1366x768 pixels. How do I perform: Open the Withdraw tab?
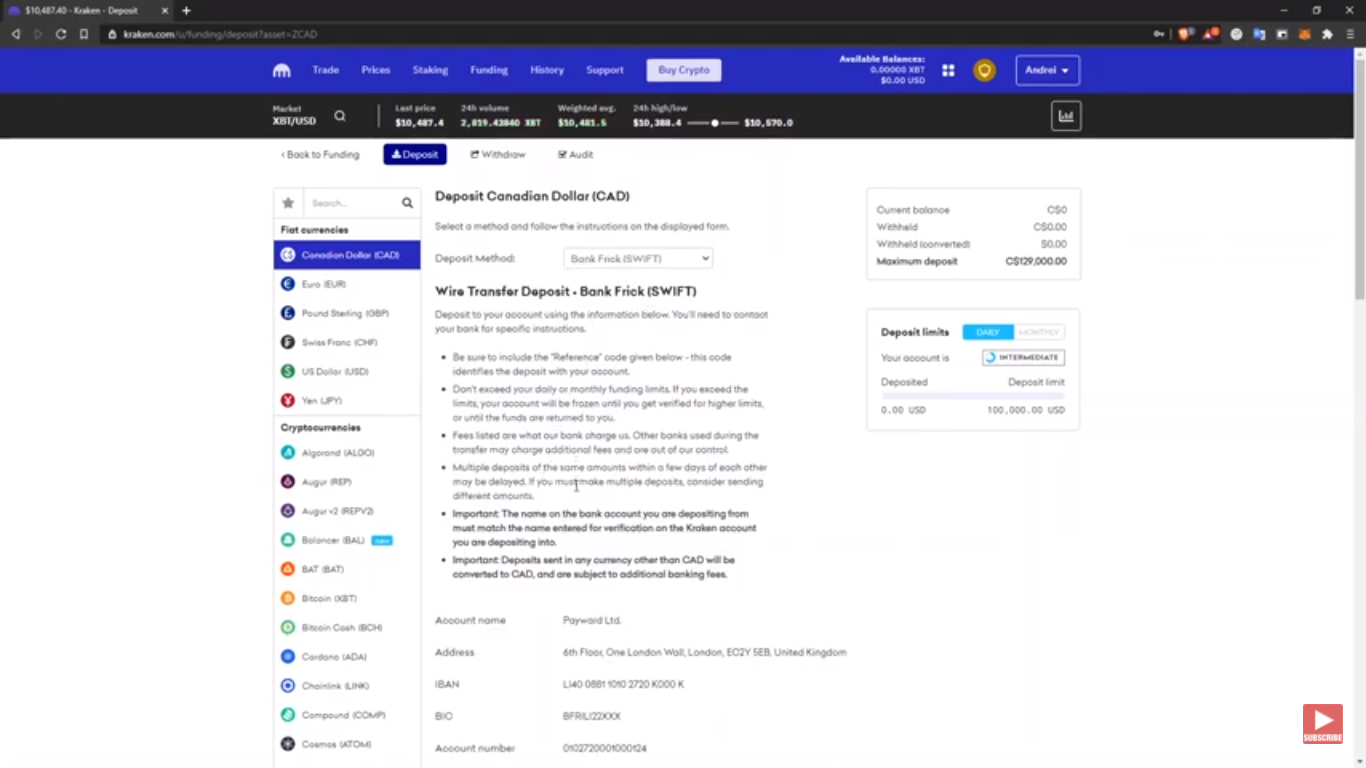[x=498, y=155]
